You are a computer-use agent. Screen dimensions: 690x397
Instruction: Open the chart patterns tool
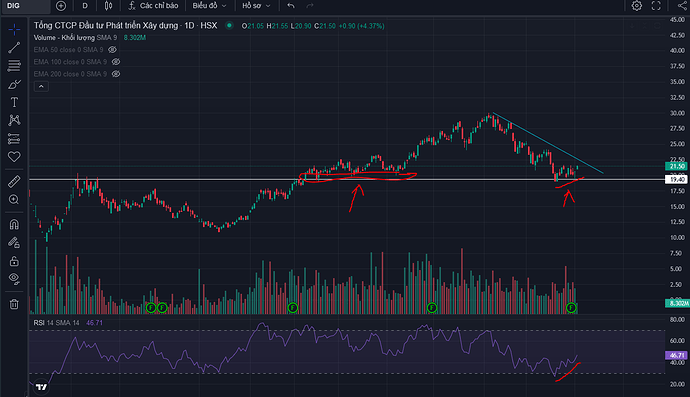[x=14, y=120]
